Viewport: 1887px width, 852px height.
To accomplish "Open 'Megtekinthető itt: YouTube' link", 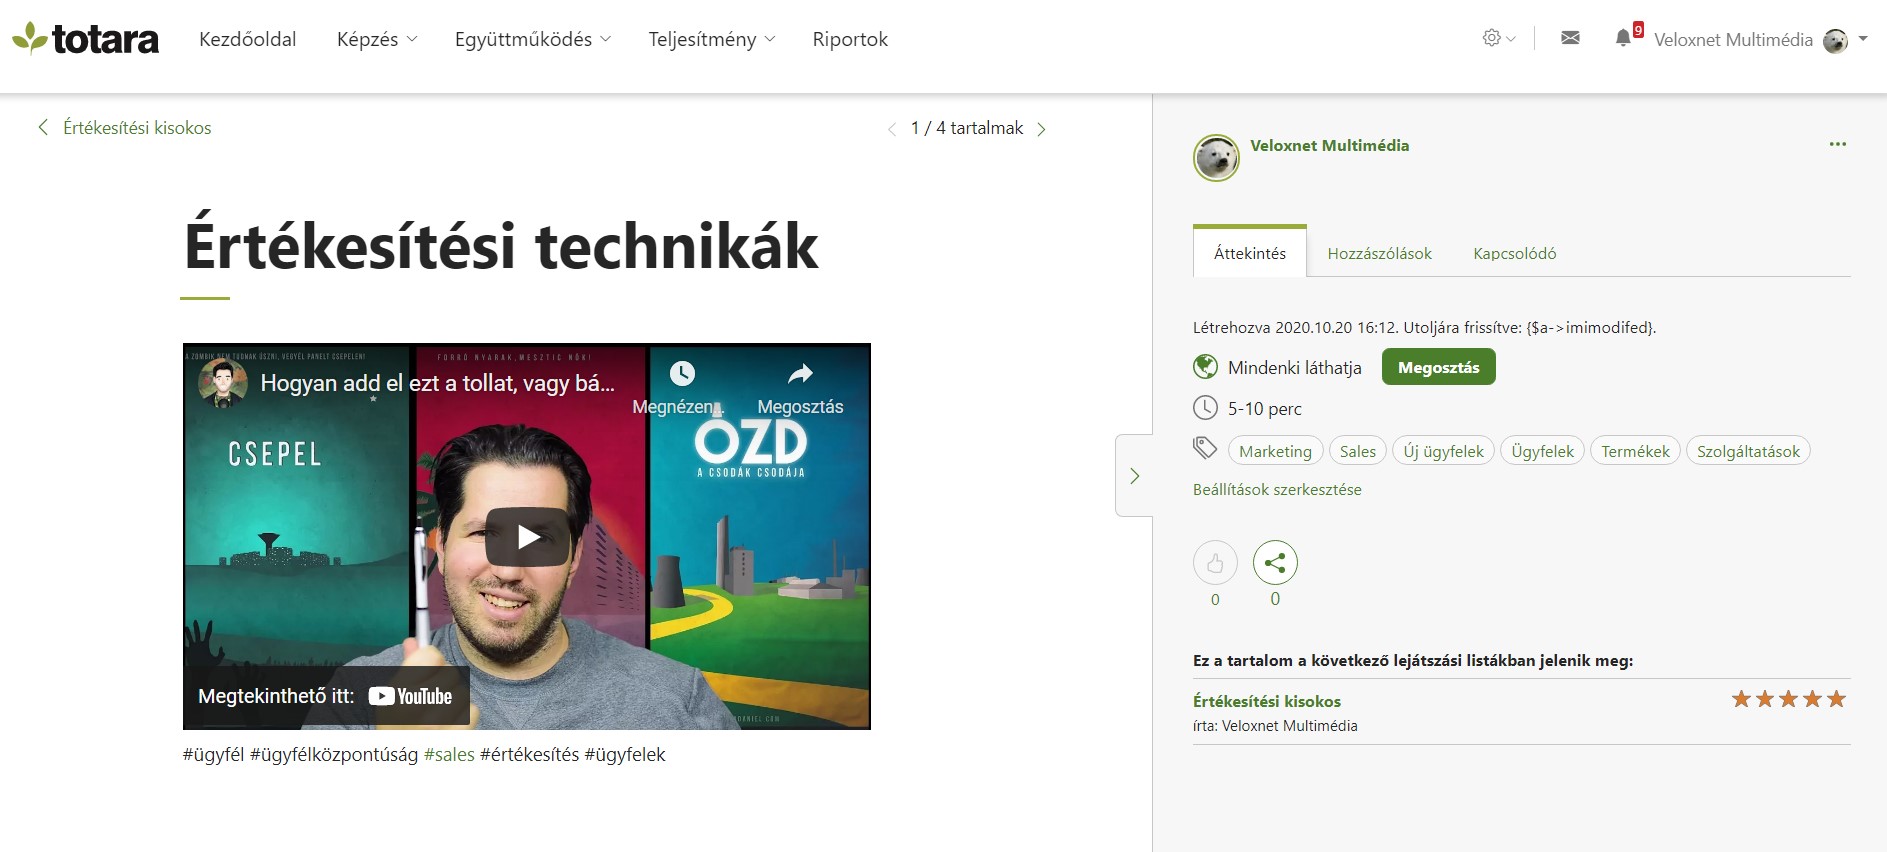I will point(326,696).
